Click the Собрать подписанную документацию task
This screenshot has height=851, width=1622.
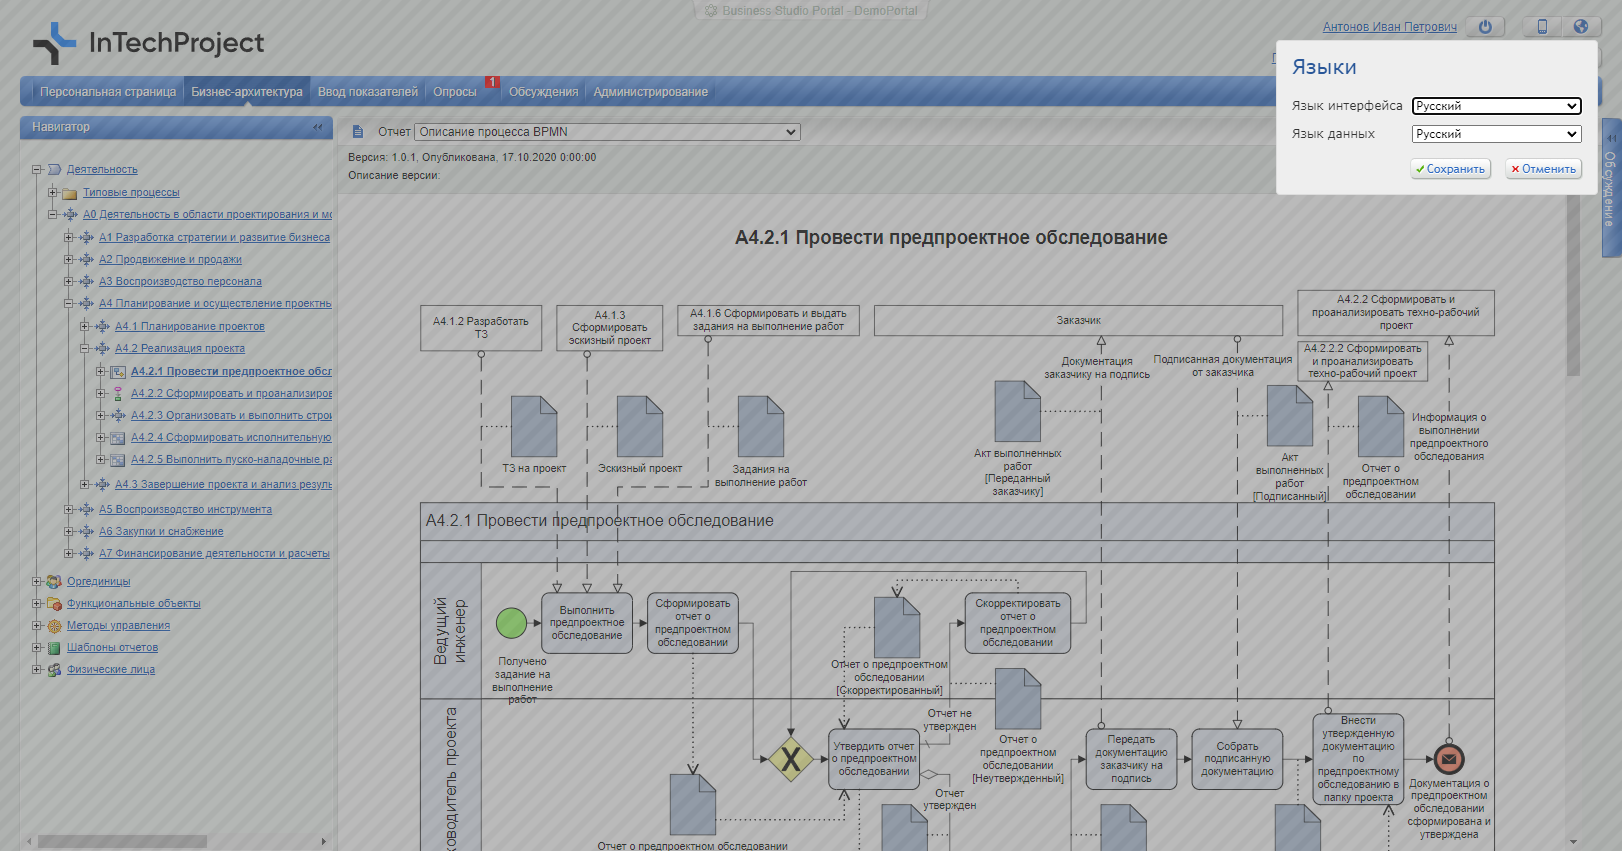coord(1237,759)
